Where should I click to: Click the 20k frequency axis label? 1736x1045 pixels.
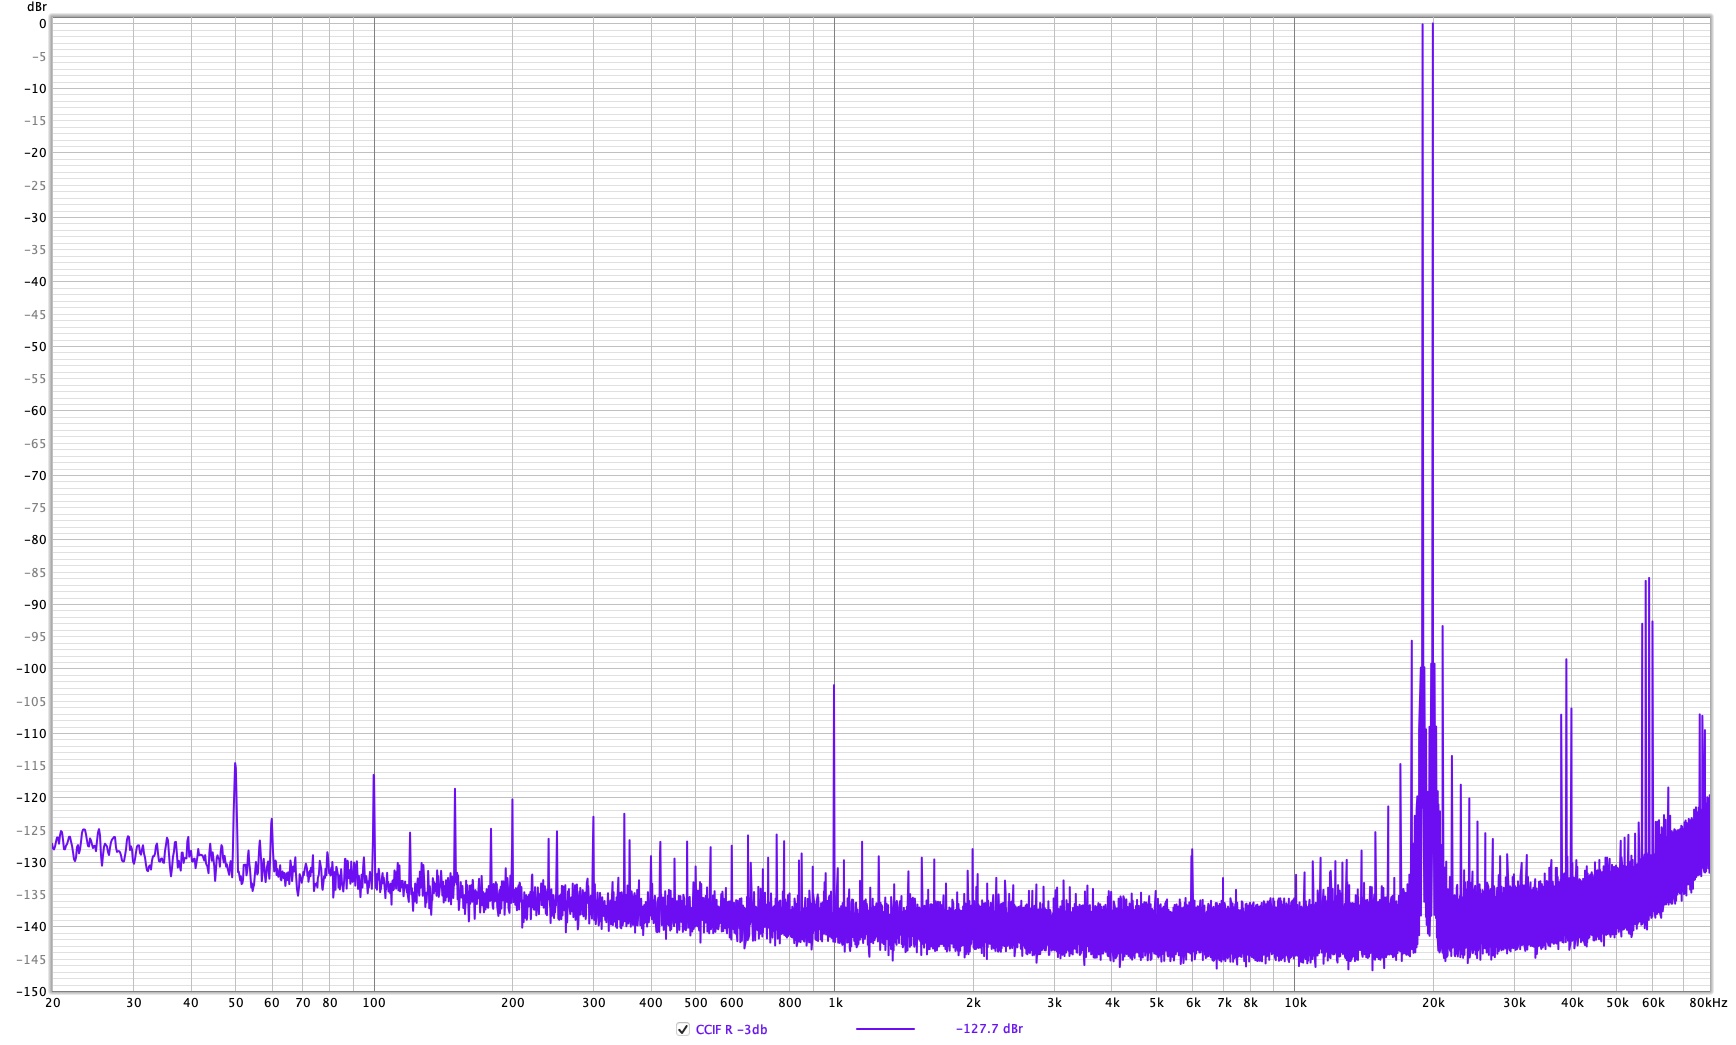pos(1433,1003)
